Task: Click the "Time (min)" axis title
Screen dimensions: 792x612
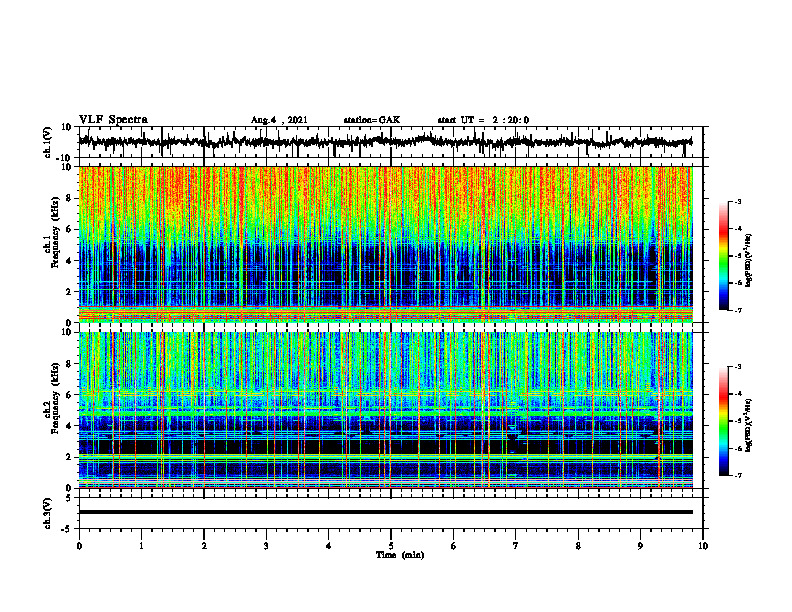Action: pyautogui.click(x=400, y=555)
